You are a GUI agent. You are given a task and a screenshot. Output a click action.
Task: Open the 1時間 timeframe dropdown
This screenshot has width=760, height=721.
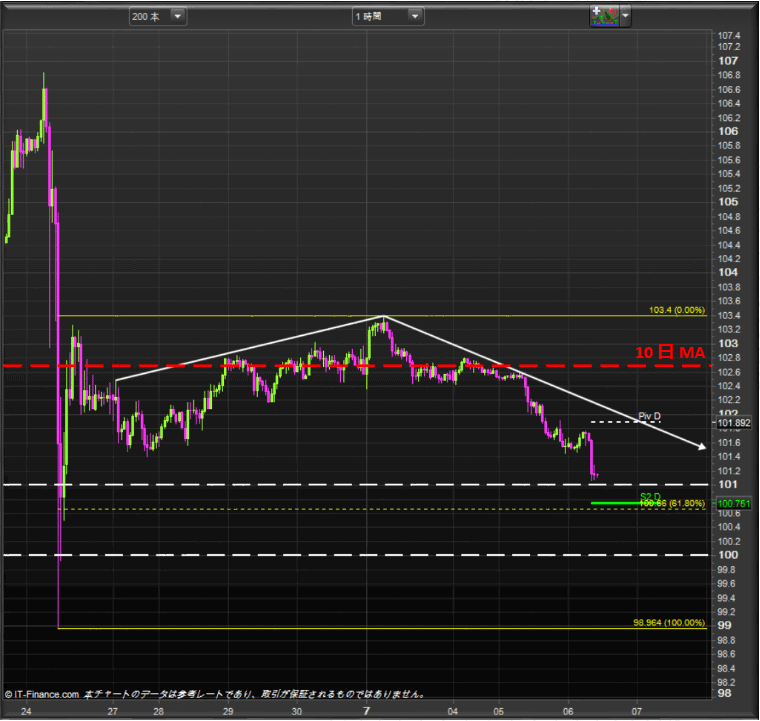pos(388,16)
